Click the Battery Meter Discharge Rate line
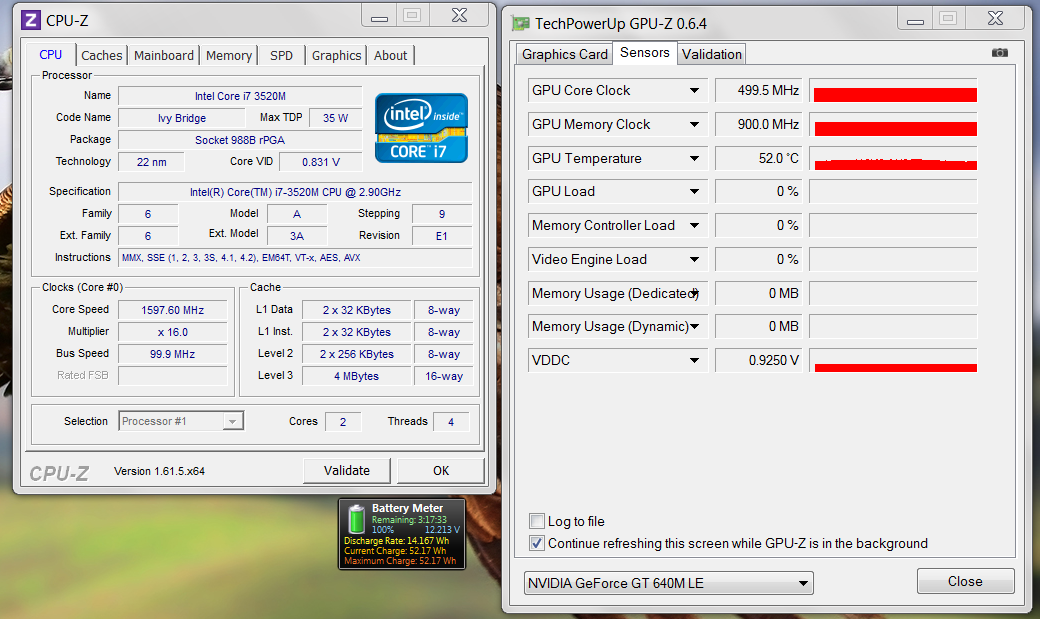The height and width of the screenshot is (619, 1040). [x=397, y=541]
